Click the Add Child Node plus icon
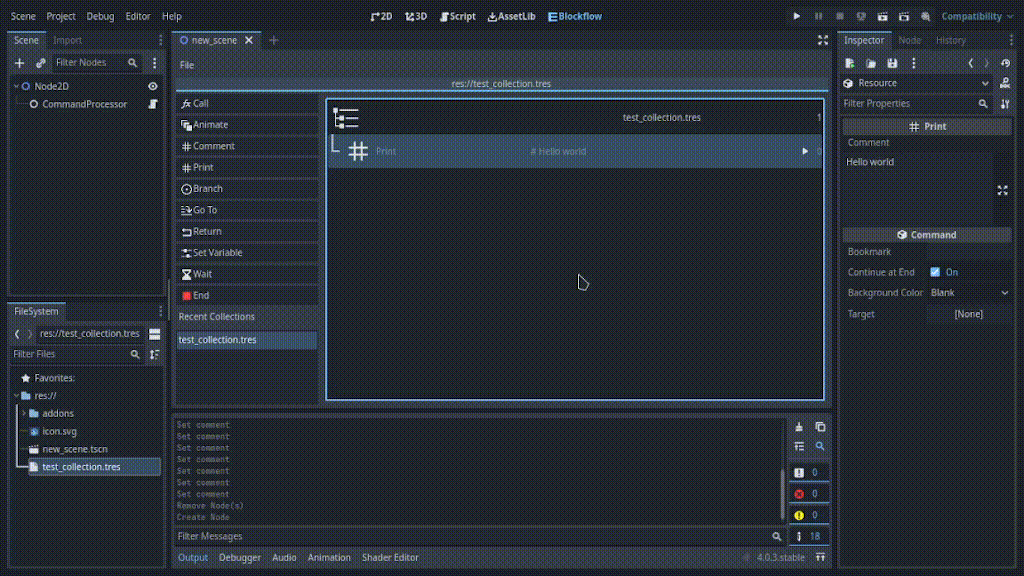Image resolution: width=1024 pixels, height=576 pixels. pos(19,63)
